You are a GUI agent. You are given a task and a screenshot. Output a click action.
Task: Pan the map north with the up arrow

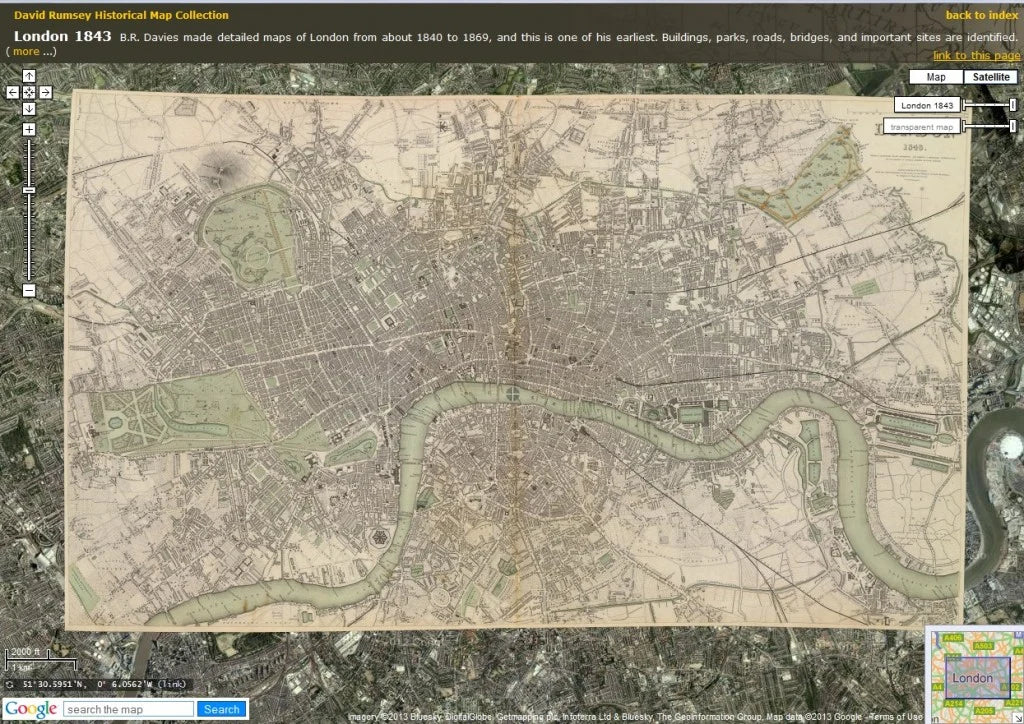[x=29, y=76]
